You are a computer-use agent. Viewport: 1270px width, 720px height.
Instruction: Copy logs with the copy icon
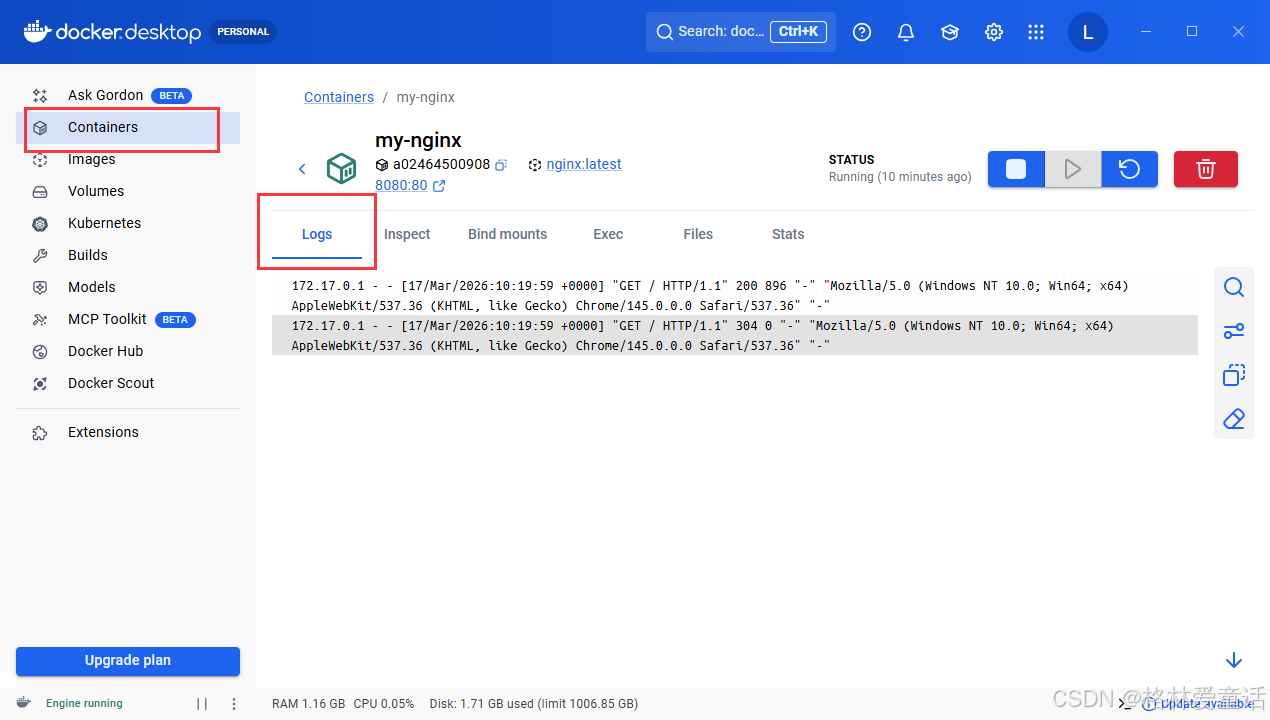click(1234, 375)
